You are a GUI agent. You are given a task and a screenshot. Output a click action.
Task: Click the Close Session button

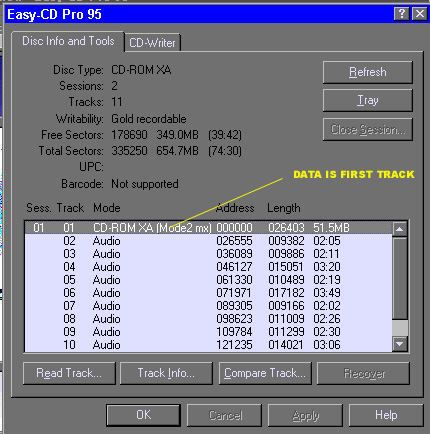(x=368, y=129)
